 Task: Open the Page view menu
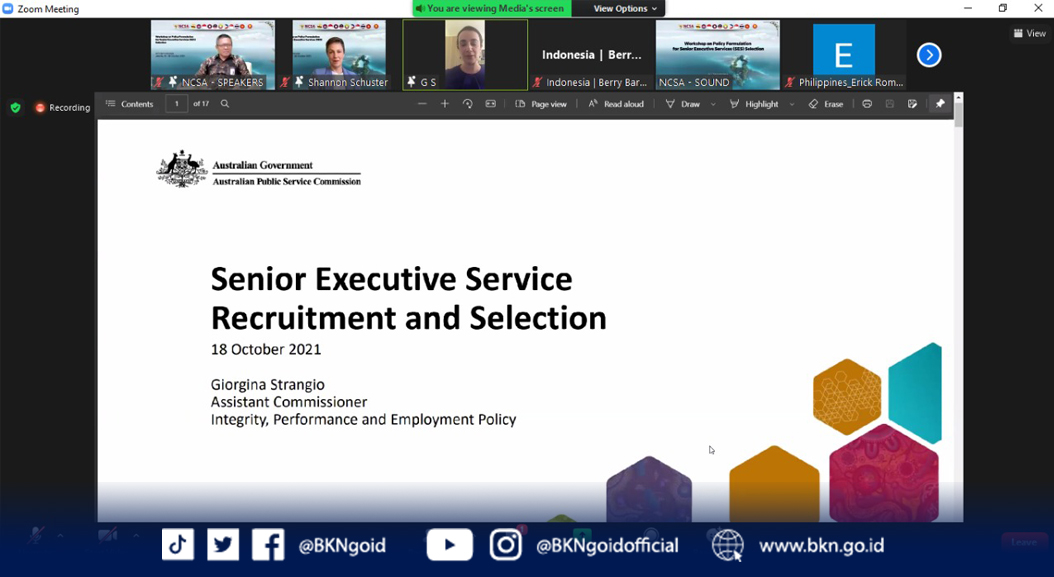pos(541,104)
